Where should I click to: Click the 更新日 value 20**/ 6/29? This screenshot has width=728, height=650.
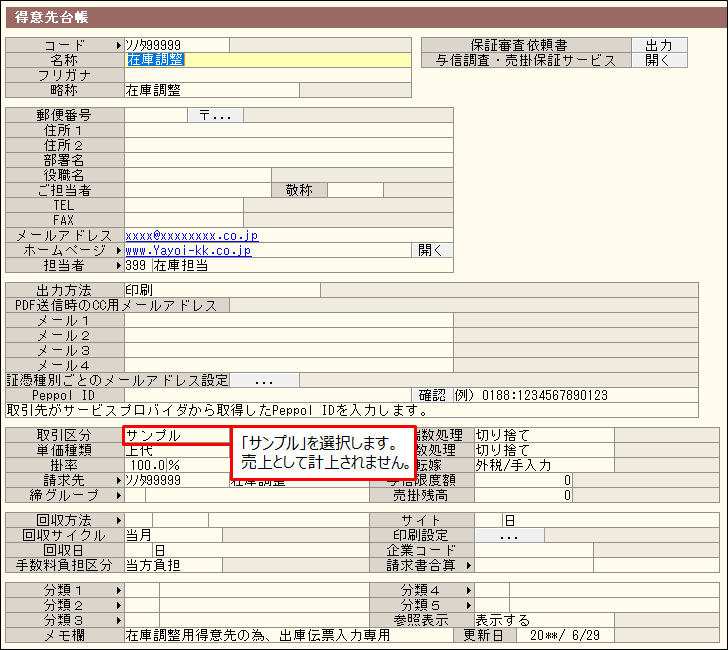pyautogui.click(x=565, y=635)
